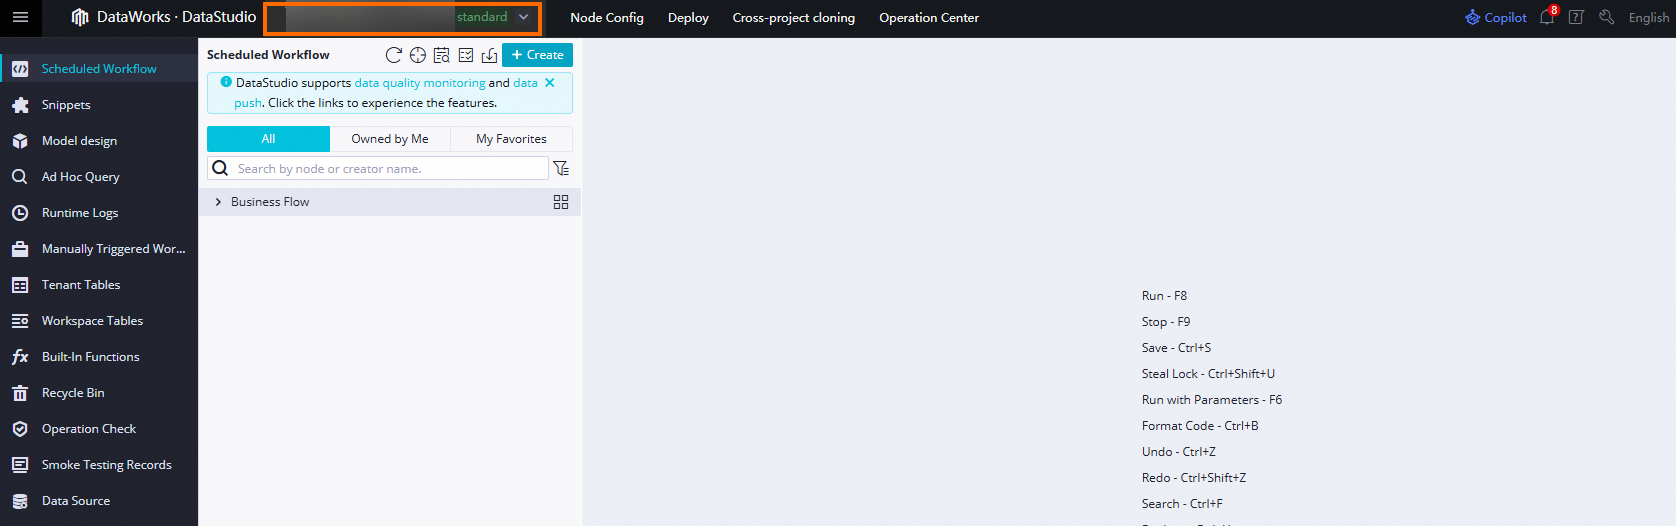This screenshot has height=526, width=1676.
Task: Open Deploy in top bar
Action: [x=688, y=18]
